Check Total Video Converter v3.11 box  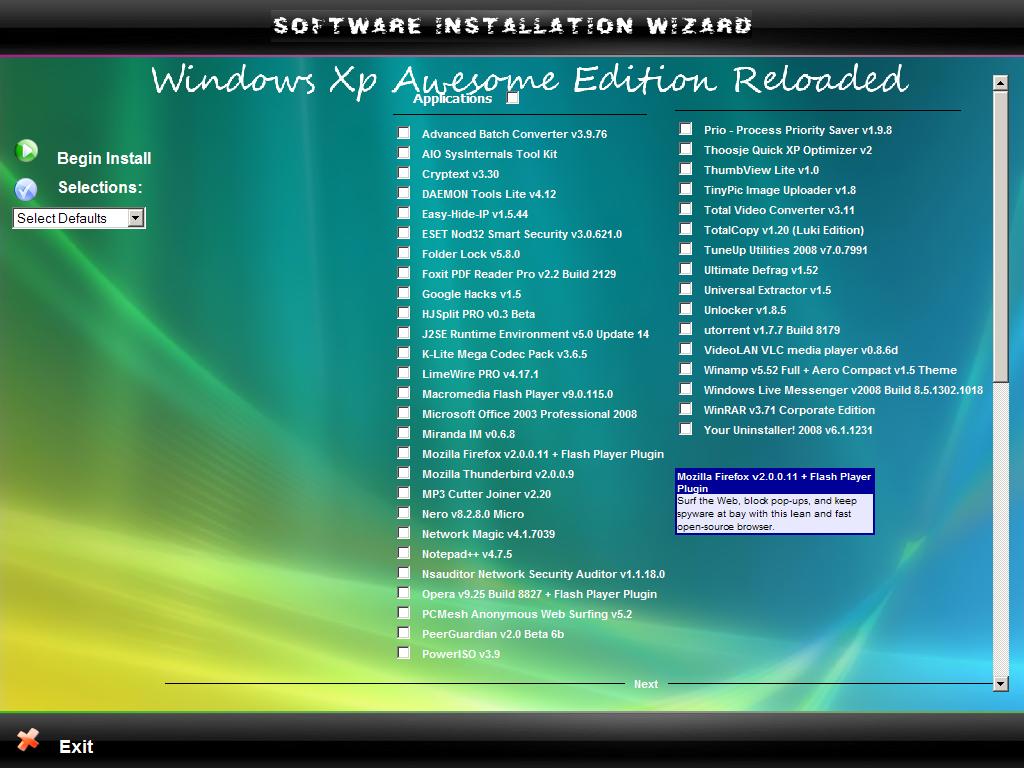click(686, 210)
